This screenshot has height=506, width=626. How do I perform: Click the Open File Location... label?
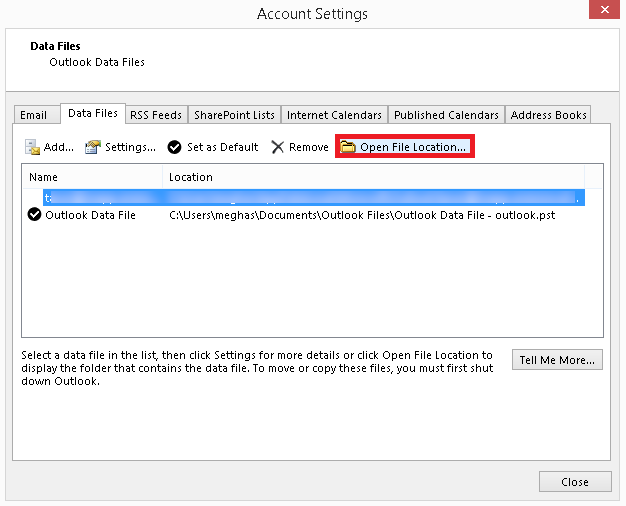point(413,147)
